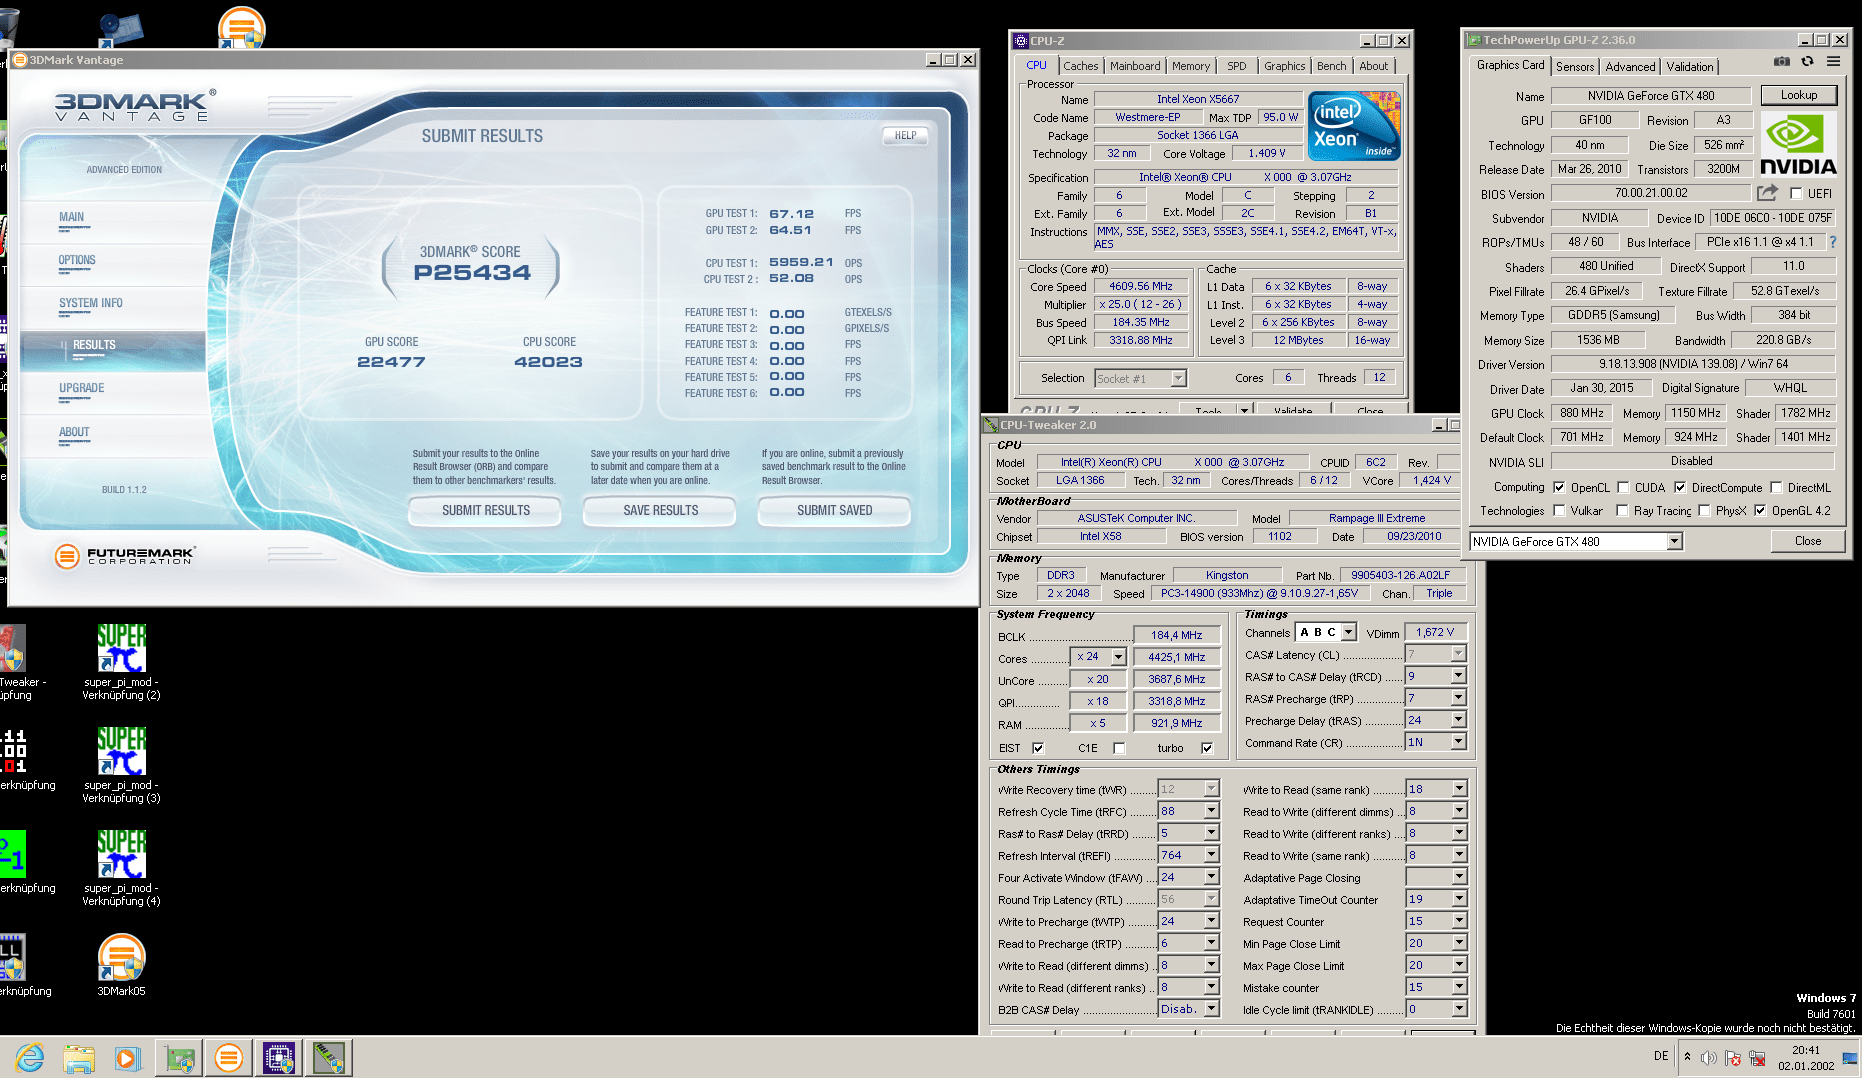1862x1078 pixels.
Task: Open the RAS# to CAS# Delay (tRCD) dropdown
Action: coord(1458,676)
